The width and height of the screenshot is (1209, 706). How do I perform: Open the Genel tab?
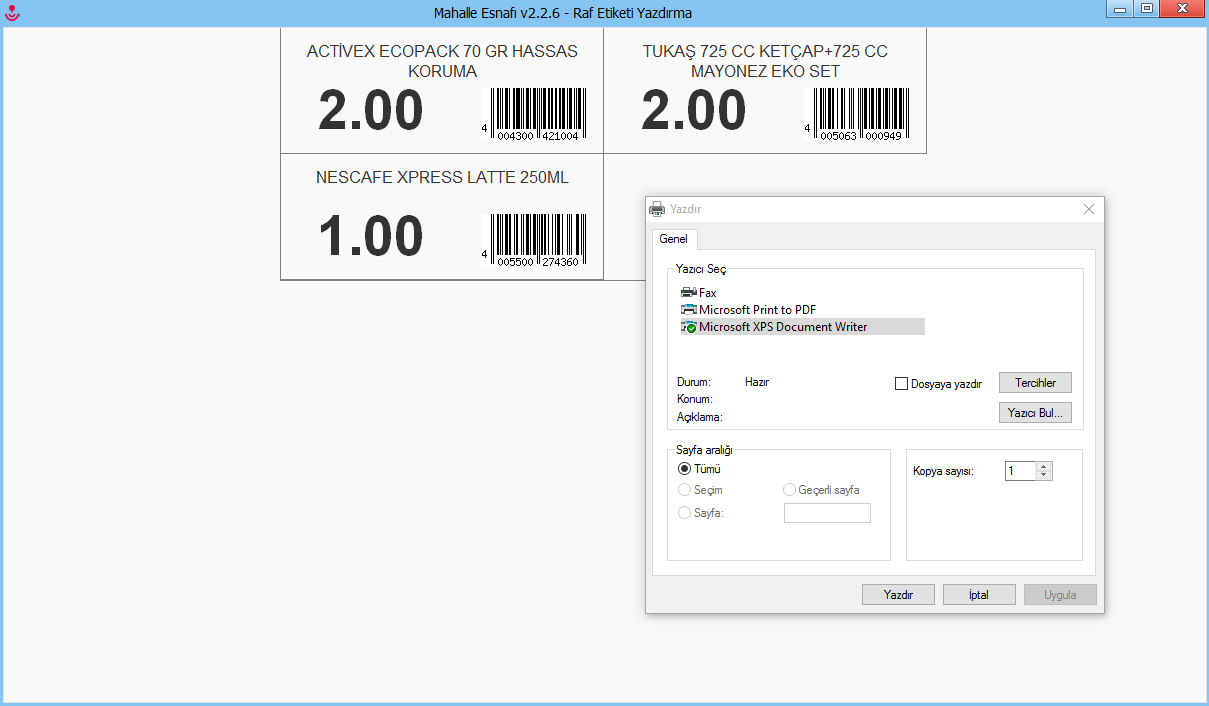coord(674,239)
